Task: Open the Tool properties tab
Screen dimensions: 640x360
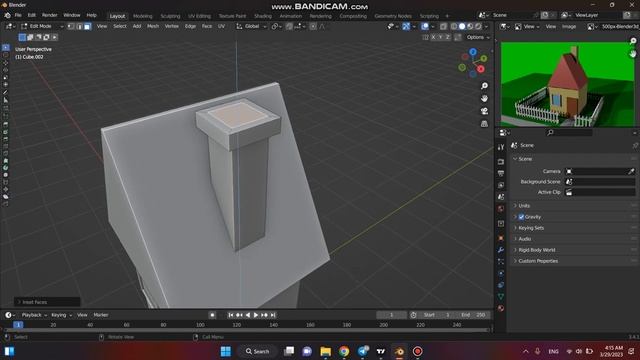Action: coord(501,147)
